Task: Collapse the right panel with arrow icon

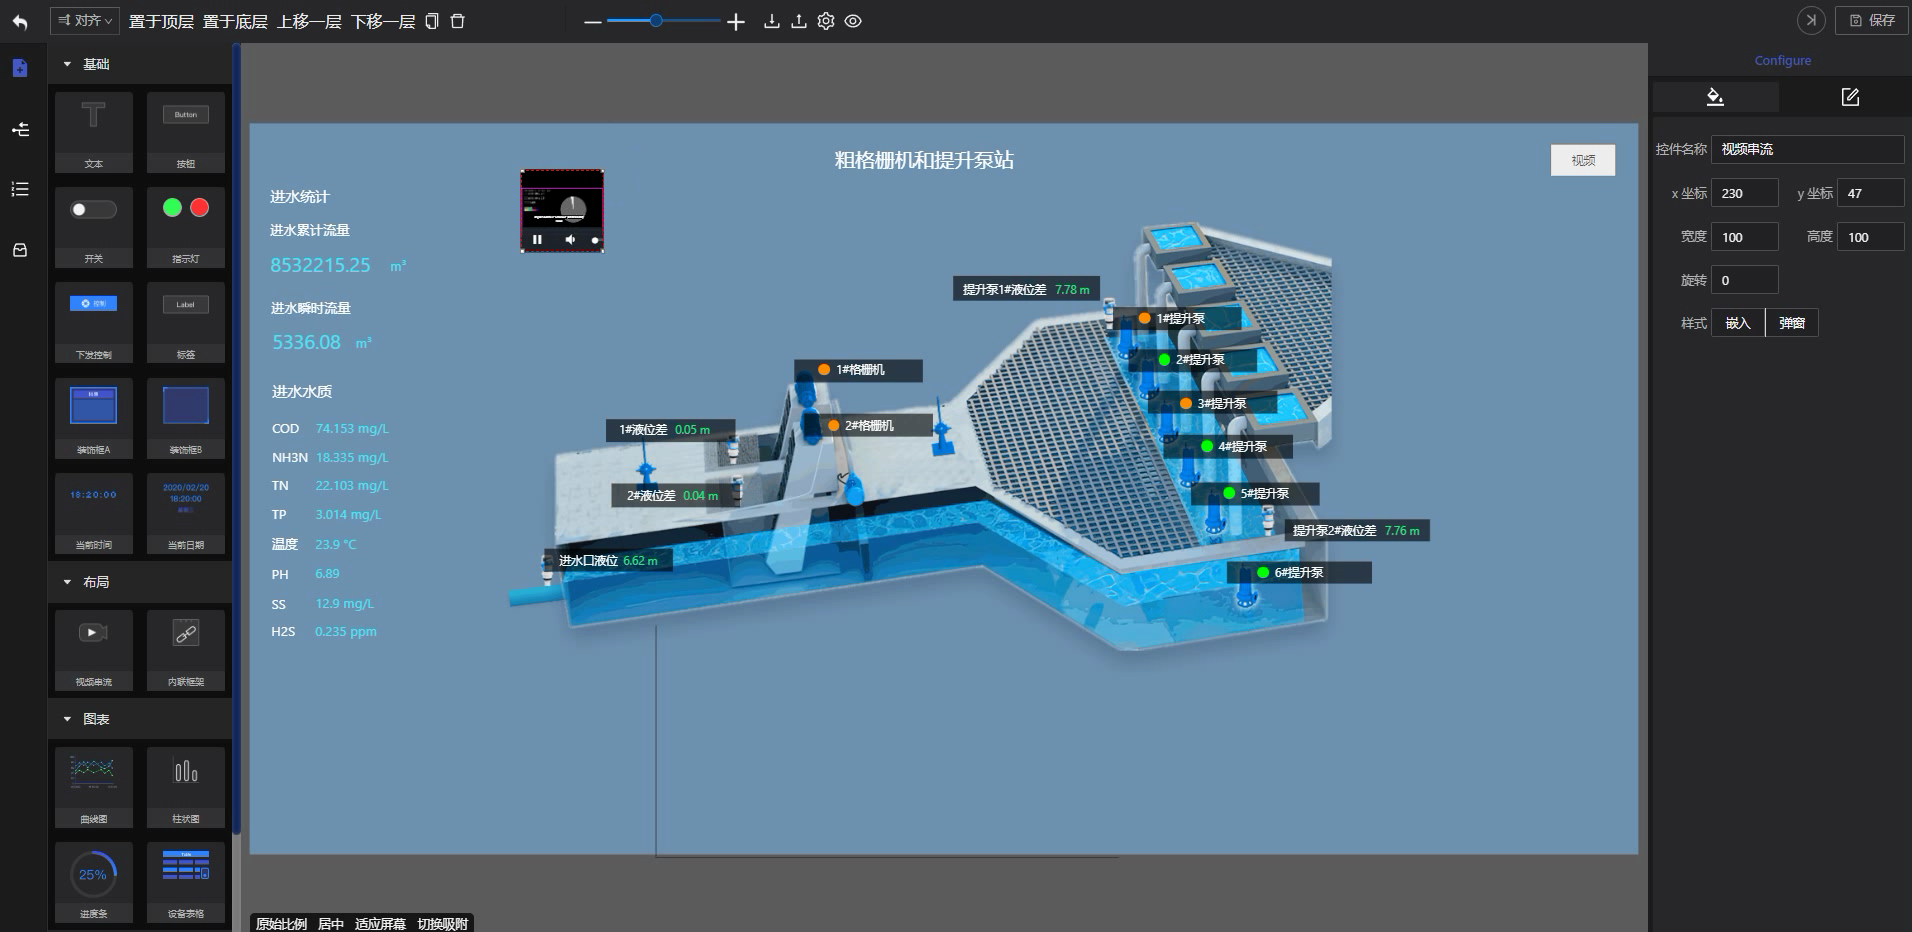Action: (1811, 20)
